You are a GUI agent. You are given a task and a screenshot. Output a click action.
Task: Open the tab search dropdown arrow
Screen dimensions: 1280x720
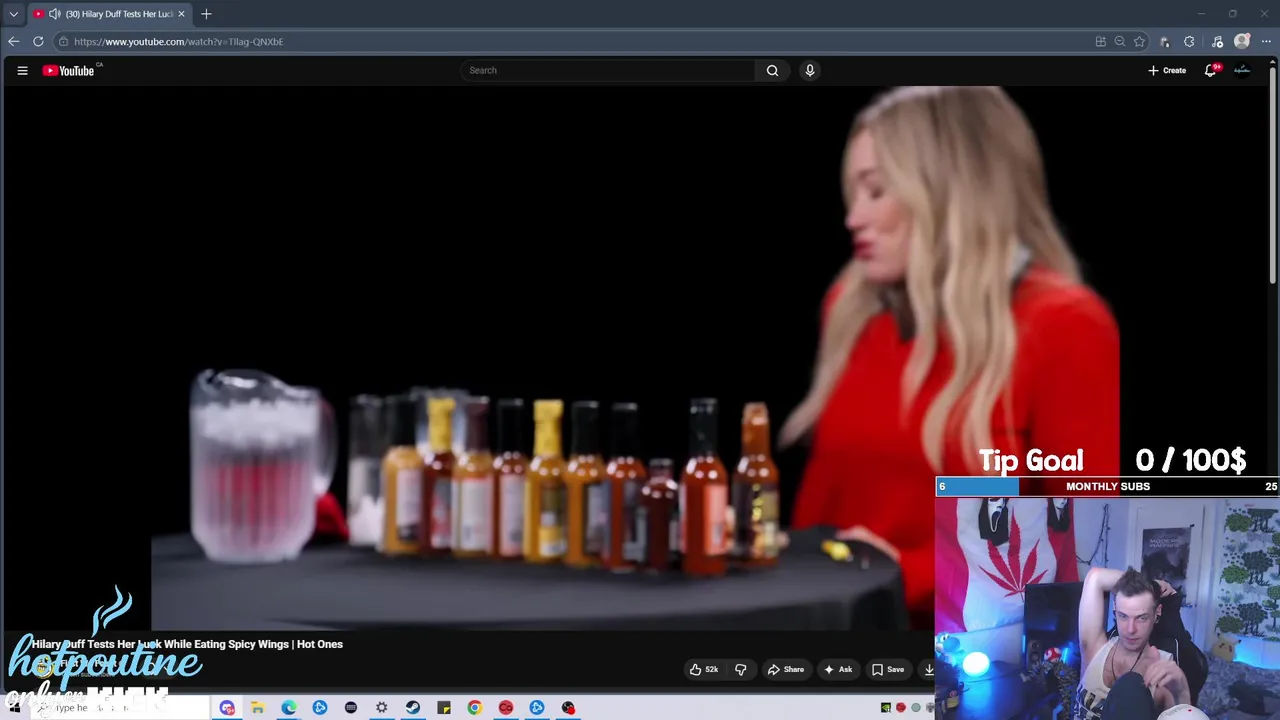tap(13, 14)
